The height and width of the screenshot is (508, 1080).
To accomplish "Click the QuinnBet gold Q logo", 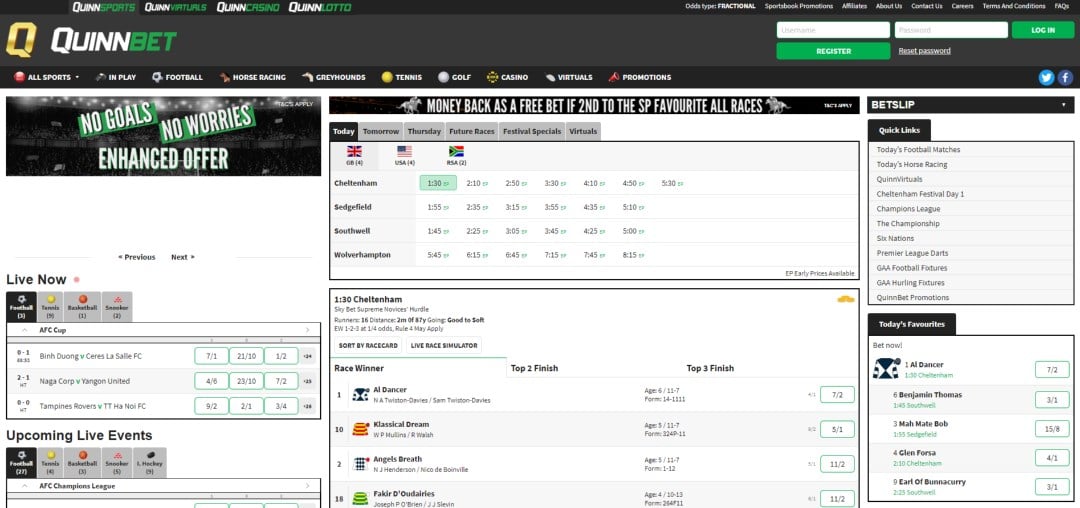I will pyautogui.click(x=21, y=40).
